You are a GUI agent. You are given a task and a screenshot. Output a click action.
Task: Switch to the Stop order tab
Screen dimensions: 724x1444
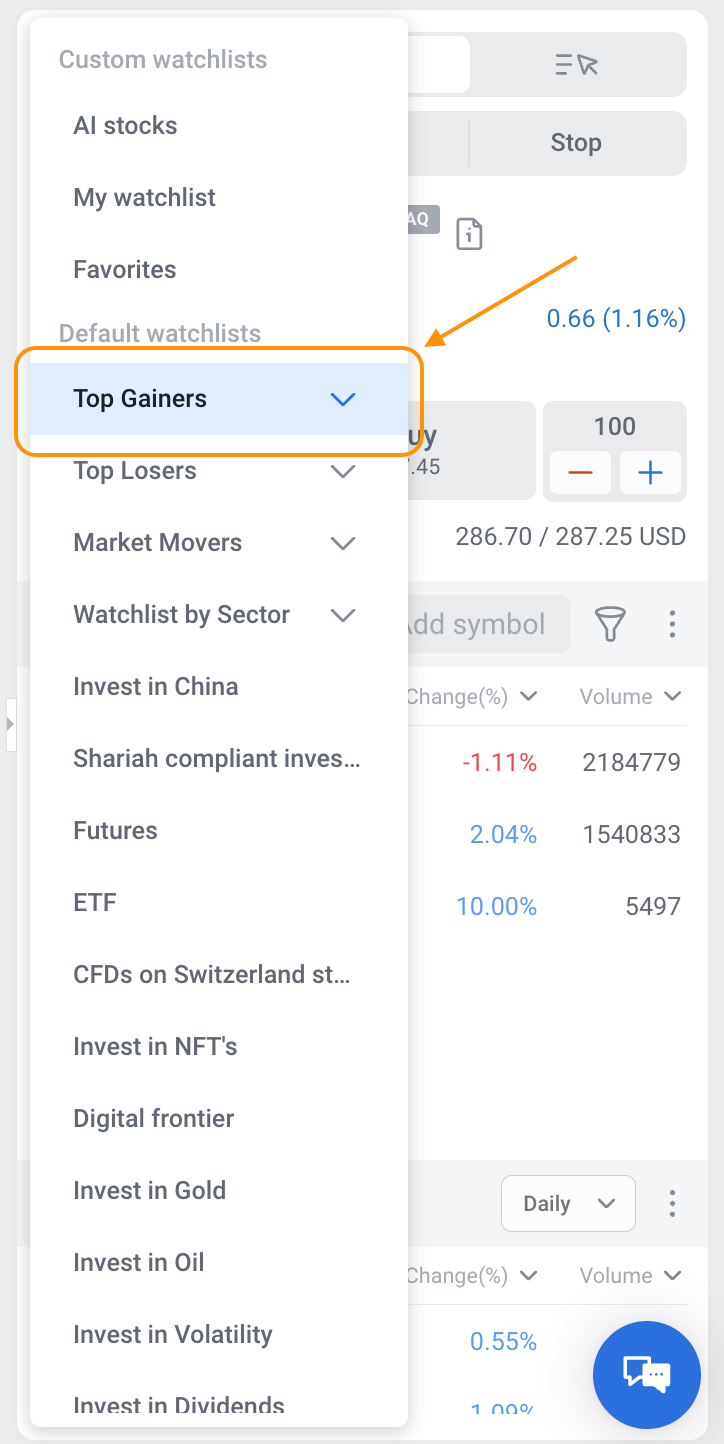(576, 143)
